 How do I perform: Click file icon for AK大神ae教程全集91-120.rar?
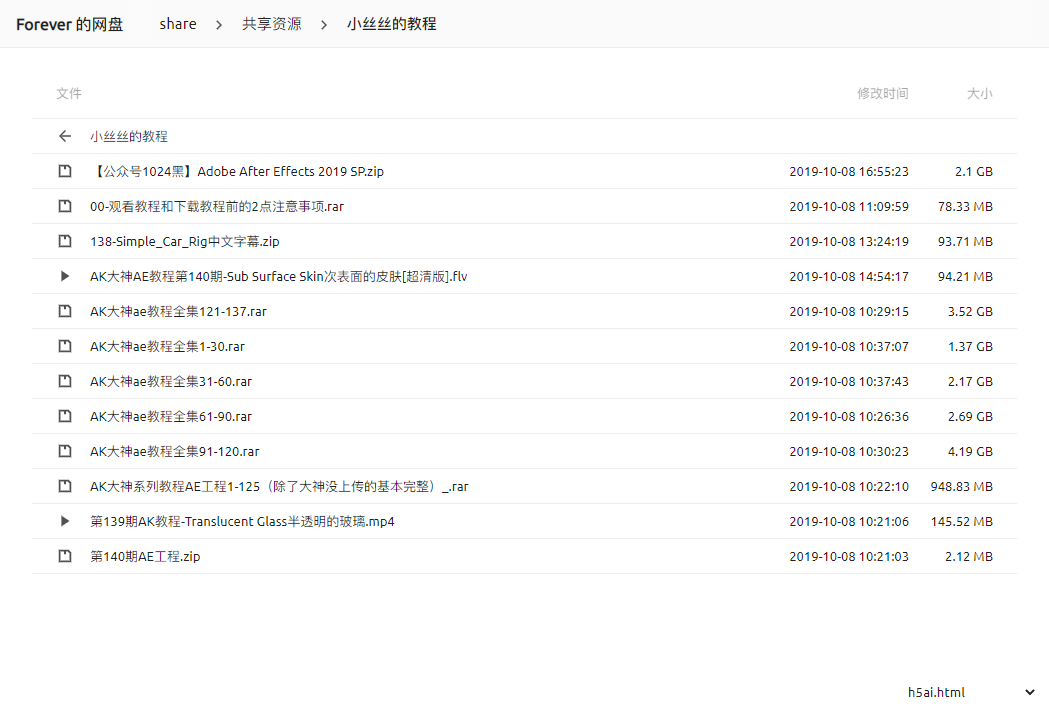pyautogui.click(x=65, y=451)
